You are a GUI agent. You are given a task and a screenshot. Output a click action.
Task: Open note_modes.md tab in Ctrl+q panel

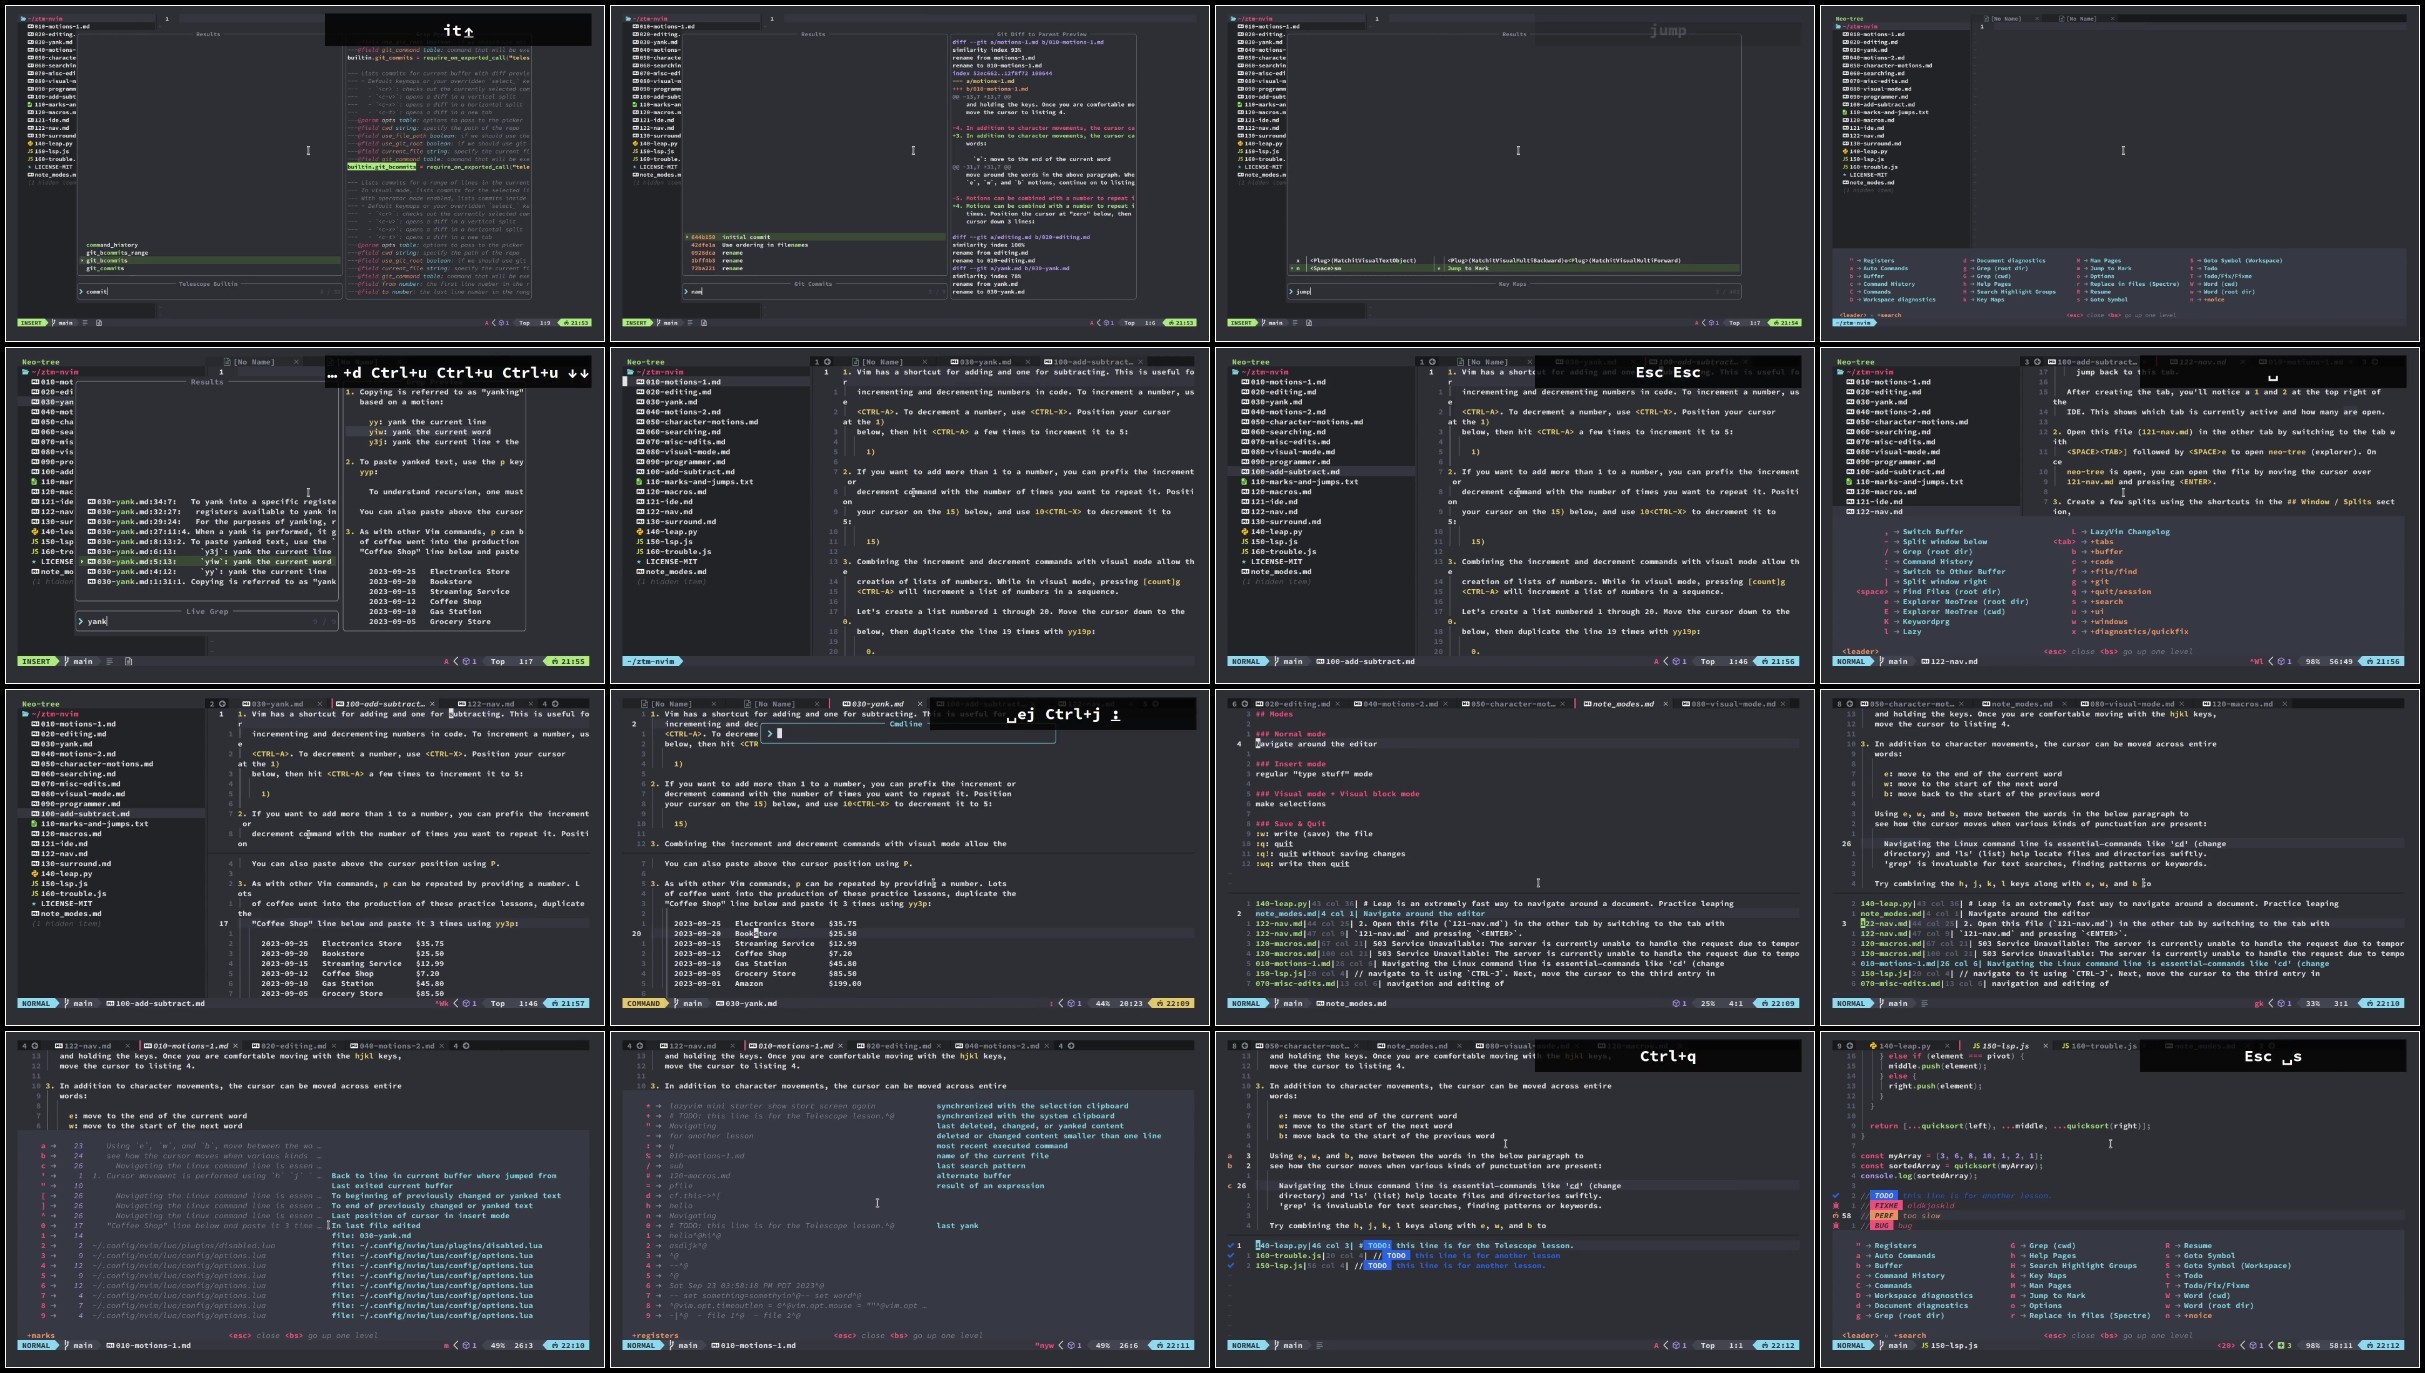[1411, 1046]
